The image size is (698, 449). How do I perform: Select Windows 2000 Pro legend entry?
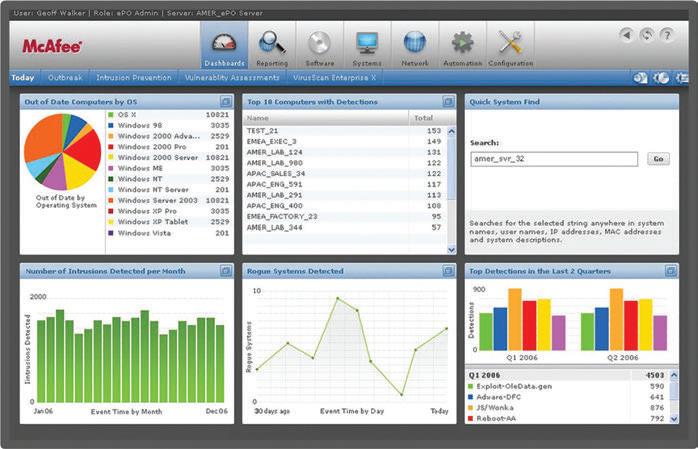click(169, 147)
